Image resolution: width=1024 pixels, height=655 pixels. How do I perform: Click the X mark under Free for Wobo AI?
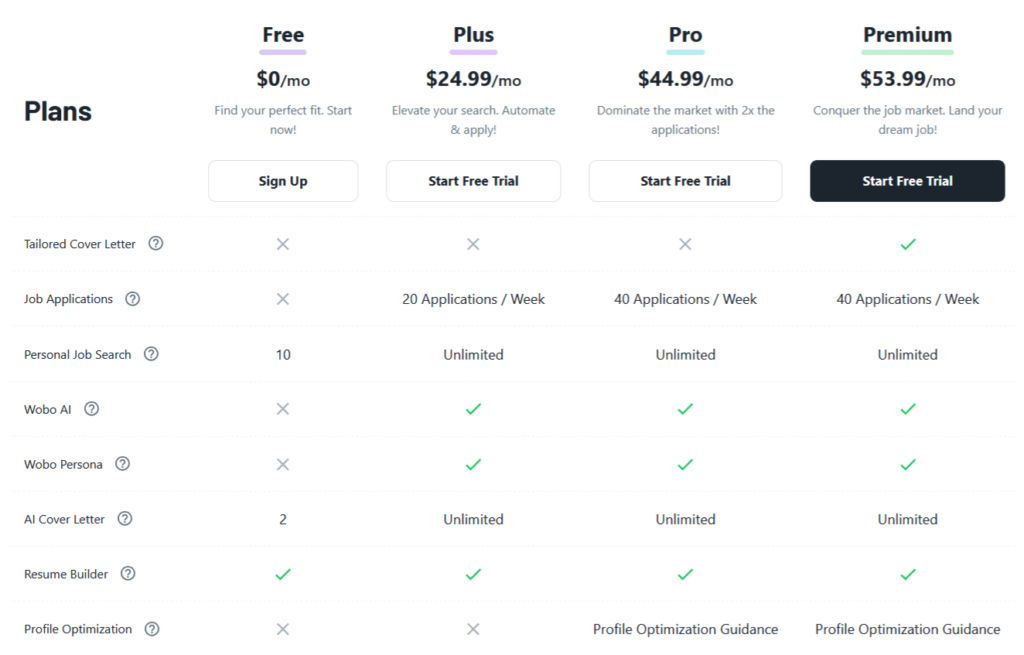click(x=283, y=408)
